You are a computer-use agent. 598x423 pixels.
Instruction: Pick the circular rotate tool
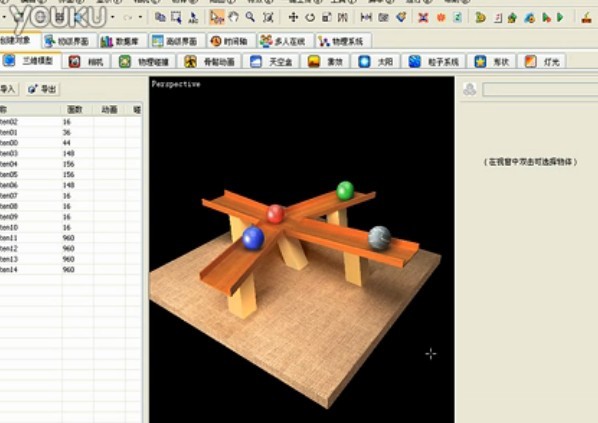click(x=310, y=17)
